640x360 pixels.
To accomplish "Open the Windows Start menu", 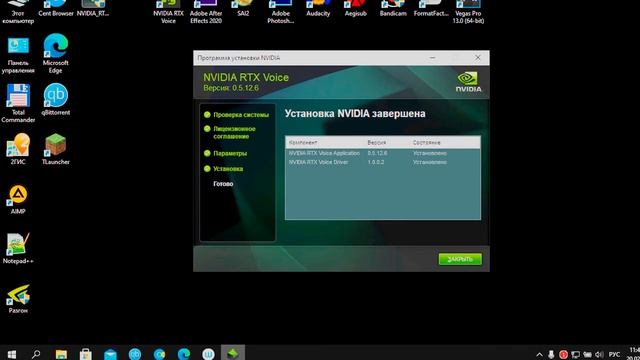I will point(12,354).
